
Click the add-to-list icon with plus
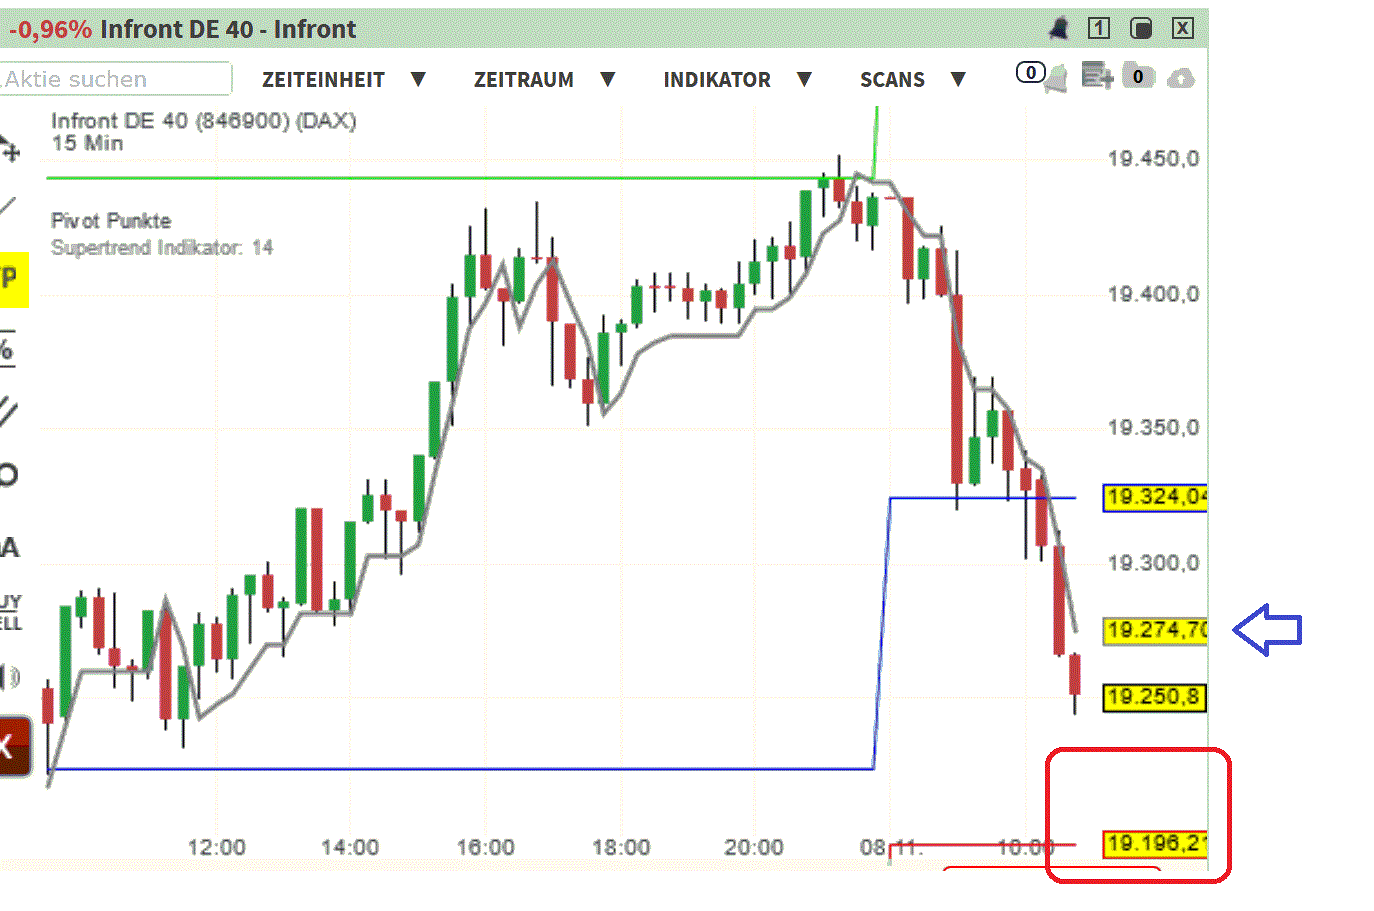(x=1097, y=76)
